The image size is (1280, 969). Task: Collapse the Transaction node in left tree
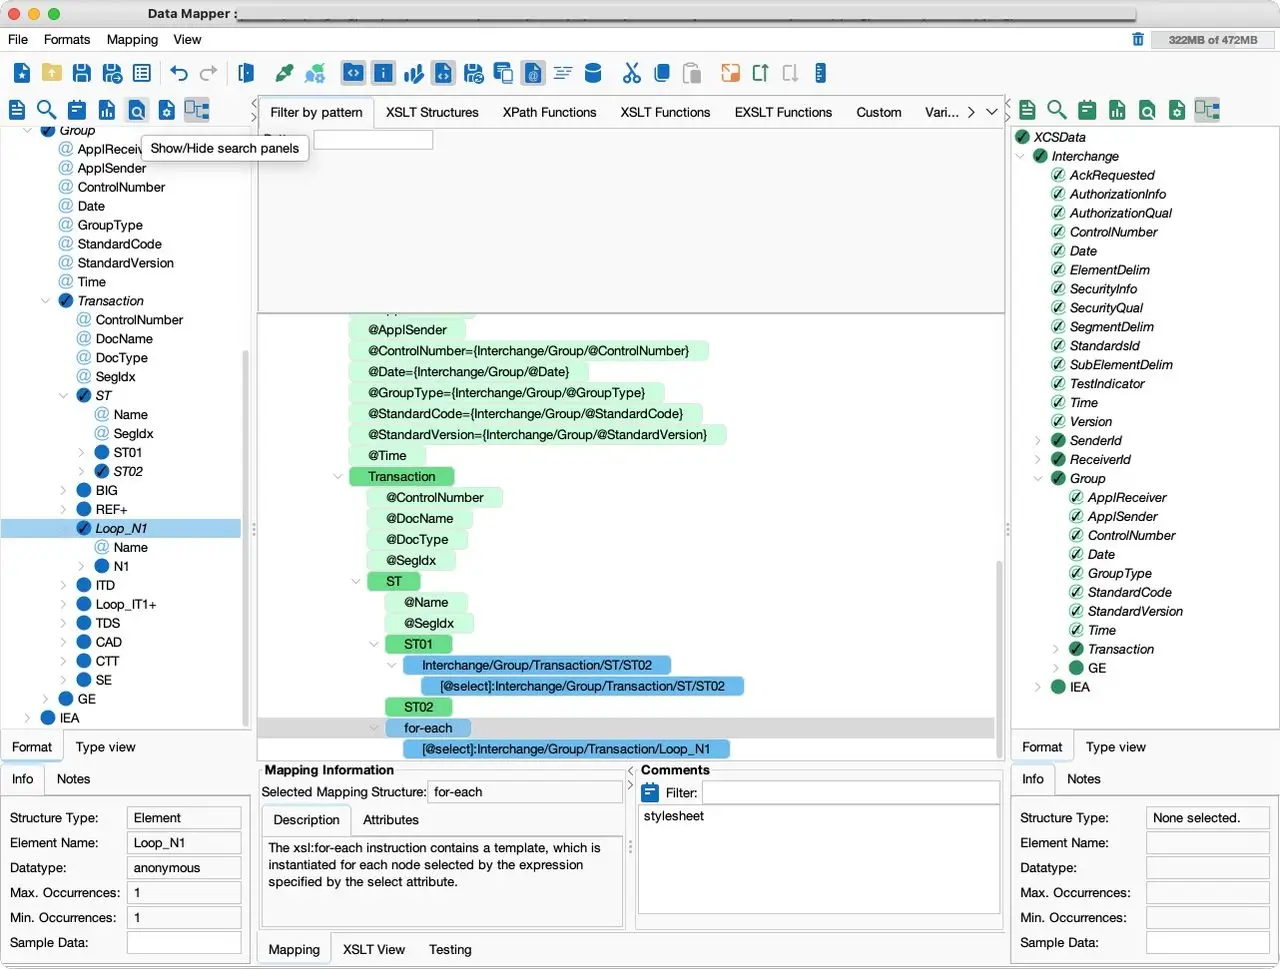click(46, 301)
